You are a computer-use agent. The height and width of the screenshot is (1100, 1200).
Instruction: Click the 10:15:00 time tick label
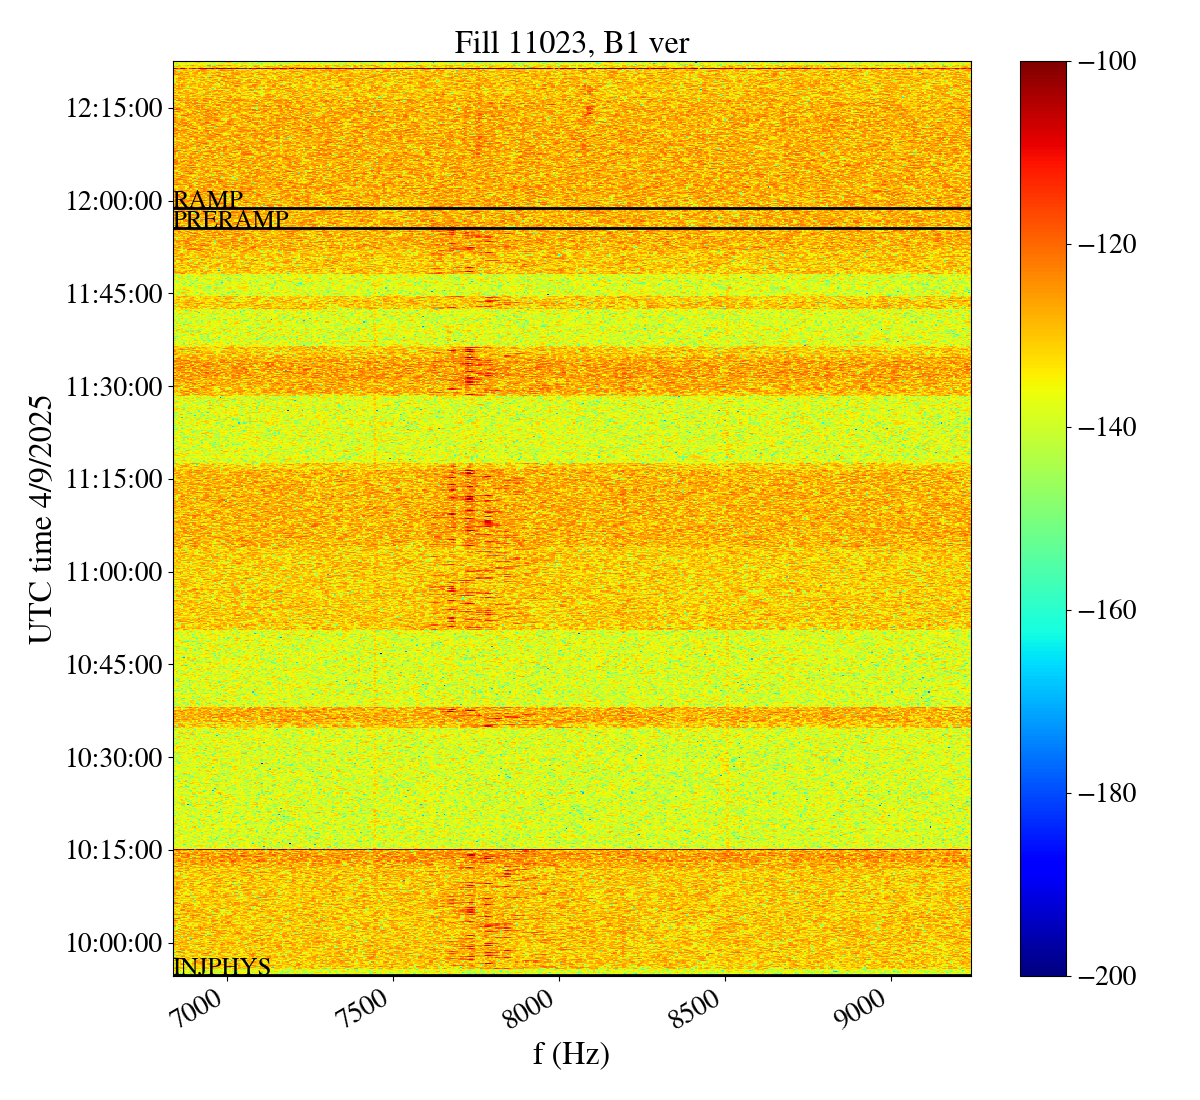click(113, 850)
